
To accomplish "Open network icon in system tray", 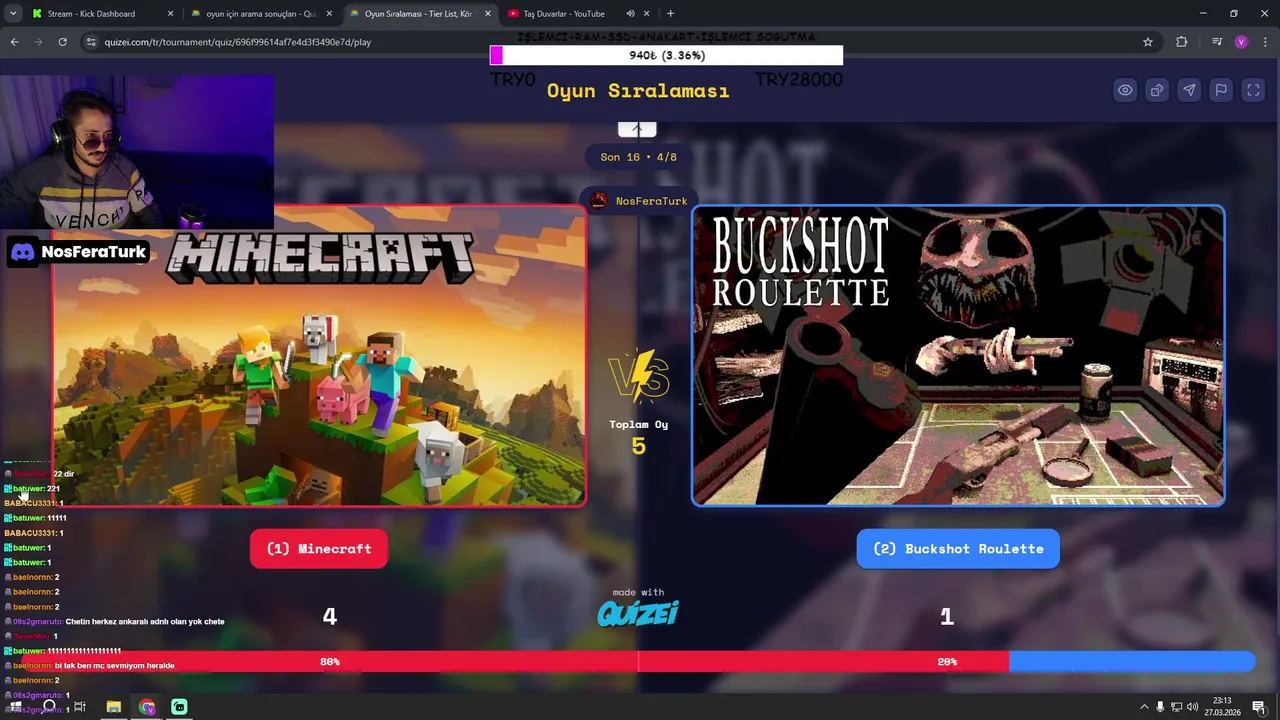I will click(x=1176, y=707).
